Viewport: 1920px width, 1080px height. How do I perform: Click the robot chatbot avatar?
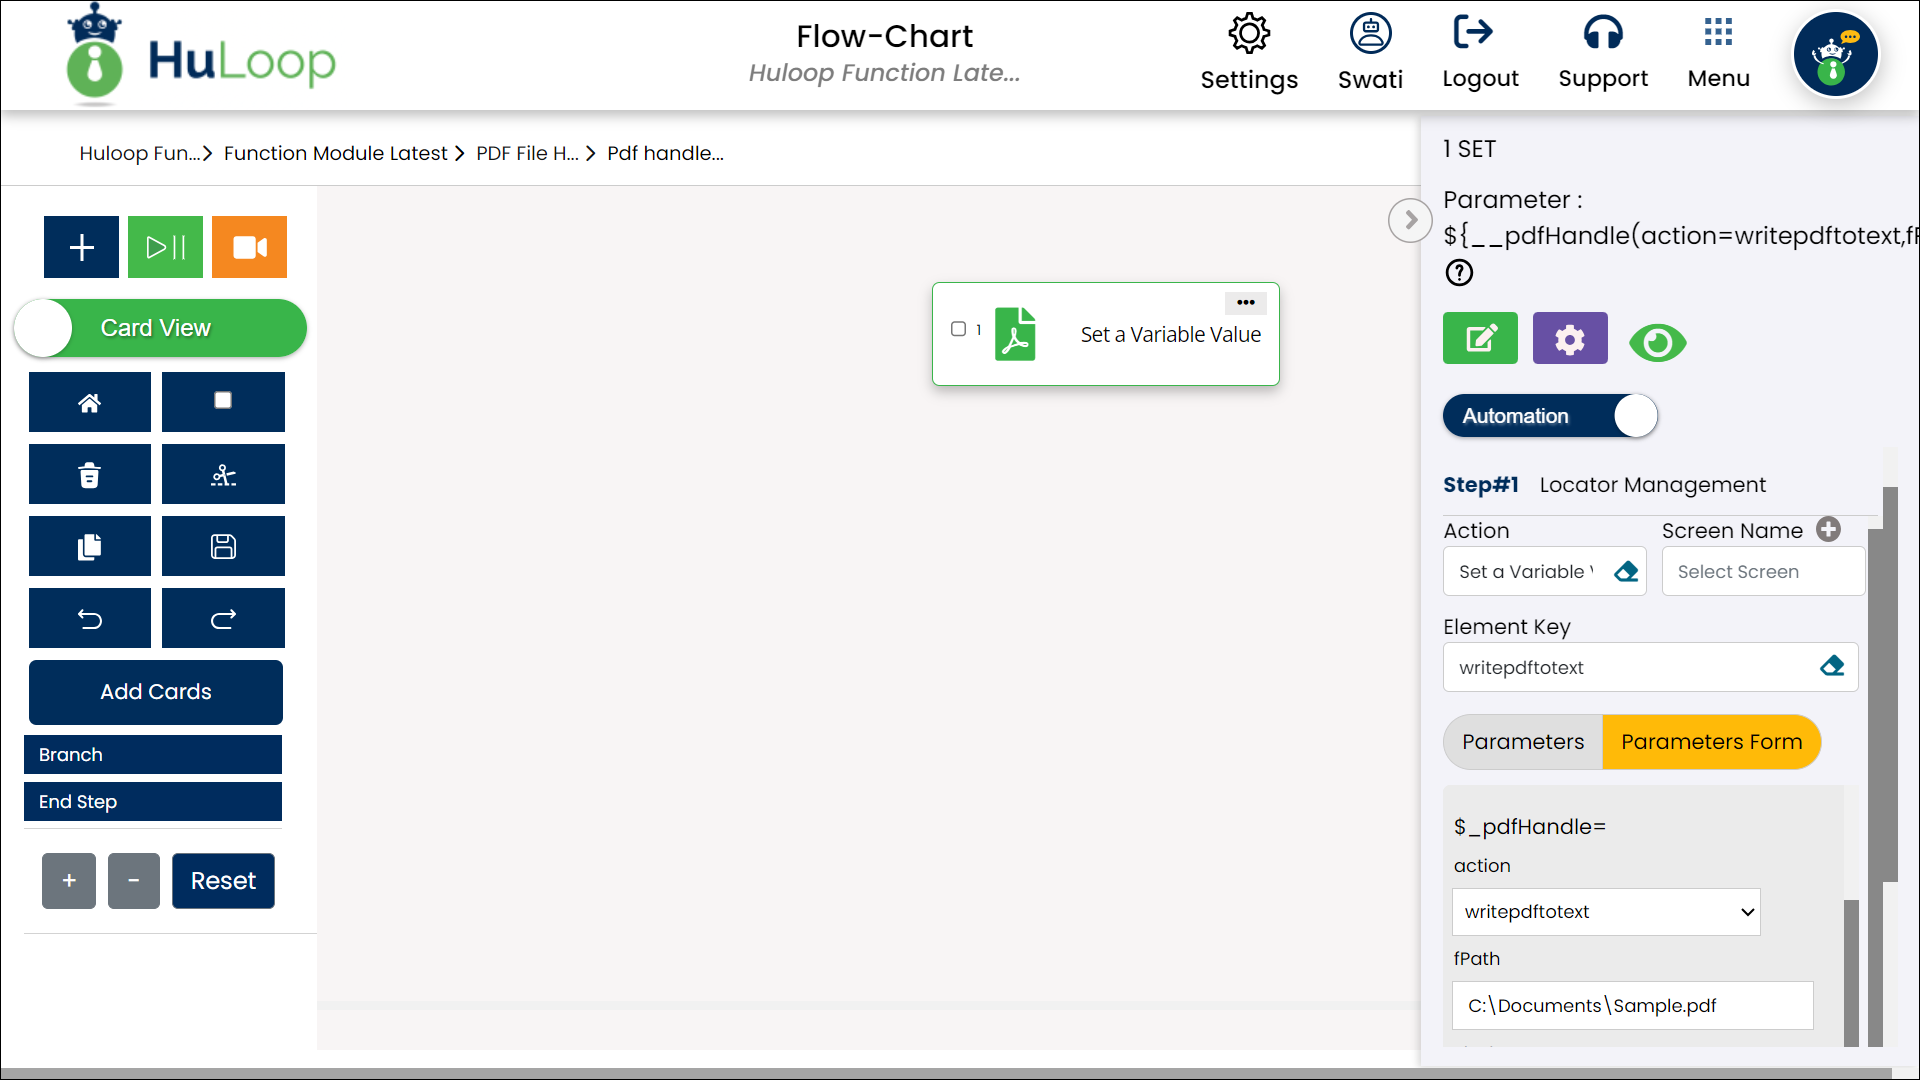tap(1836, 55)
